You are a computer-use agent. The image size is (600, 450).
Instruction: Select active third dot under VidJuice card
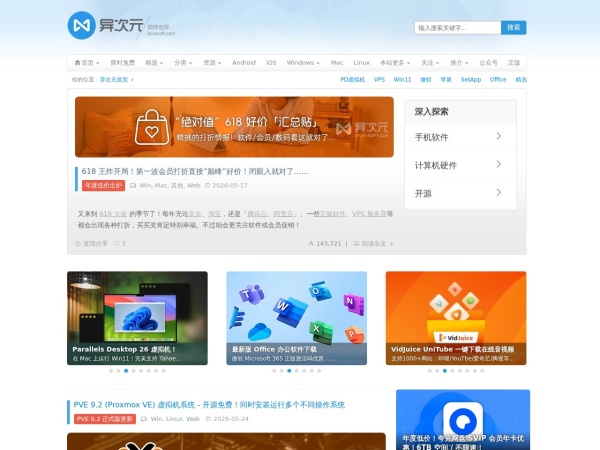[445, 371]
